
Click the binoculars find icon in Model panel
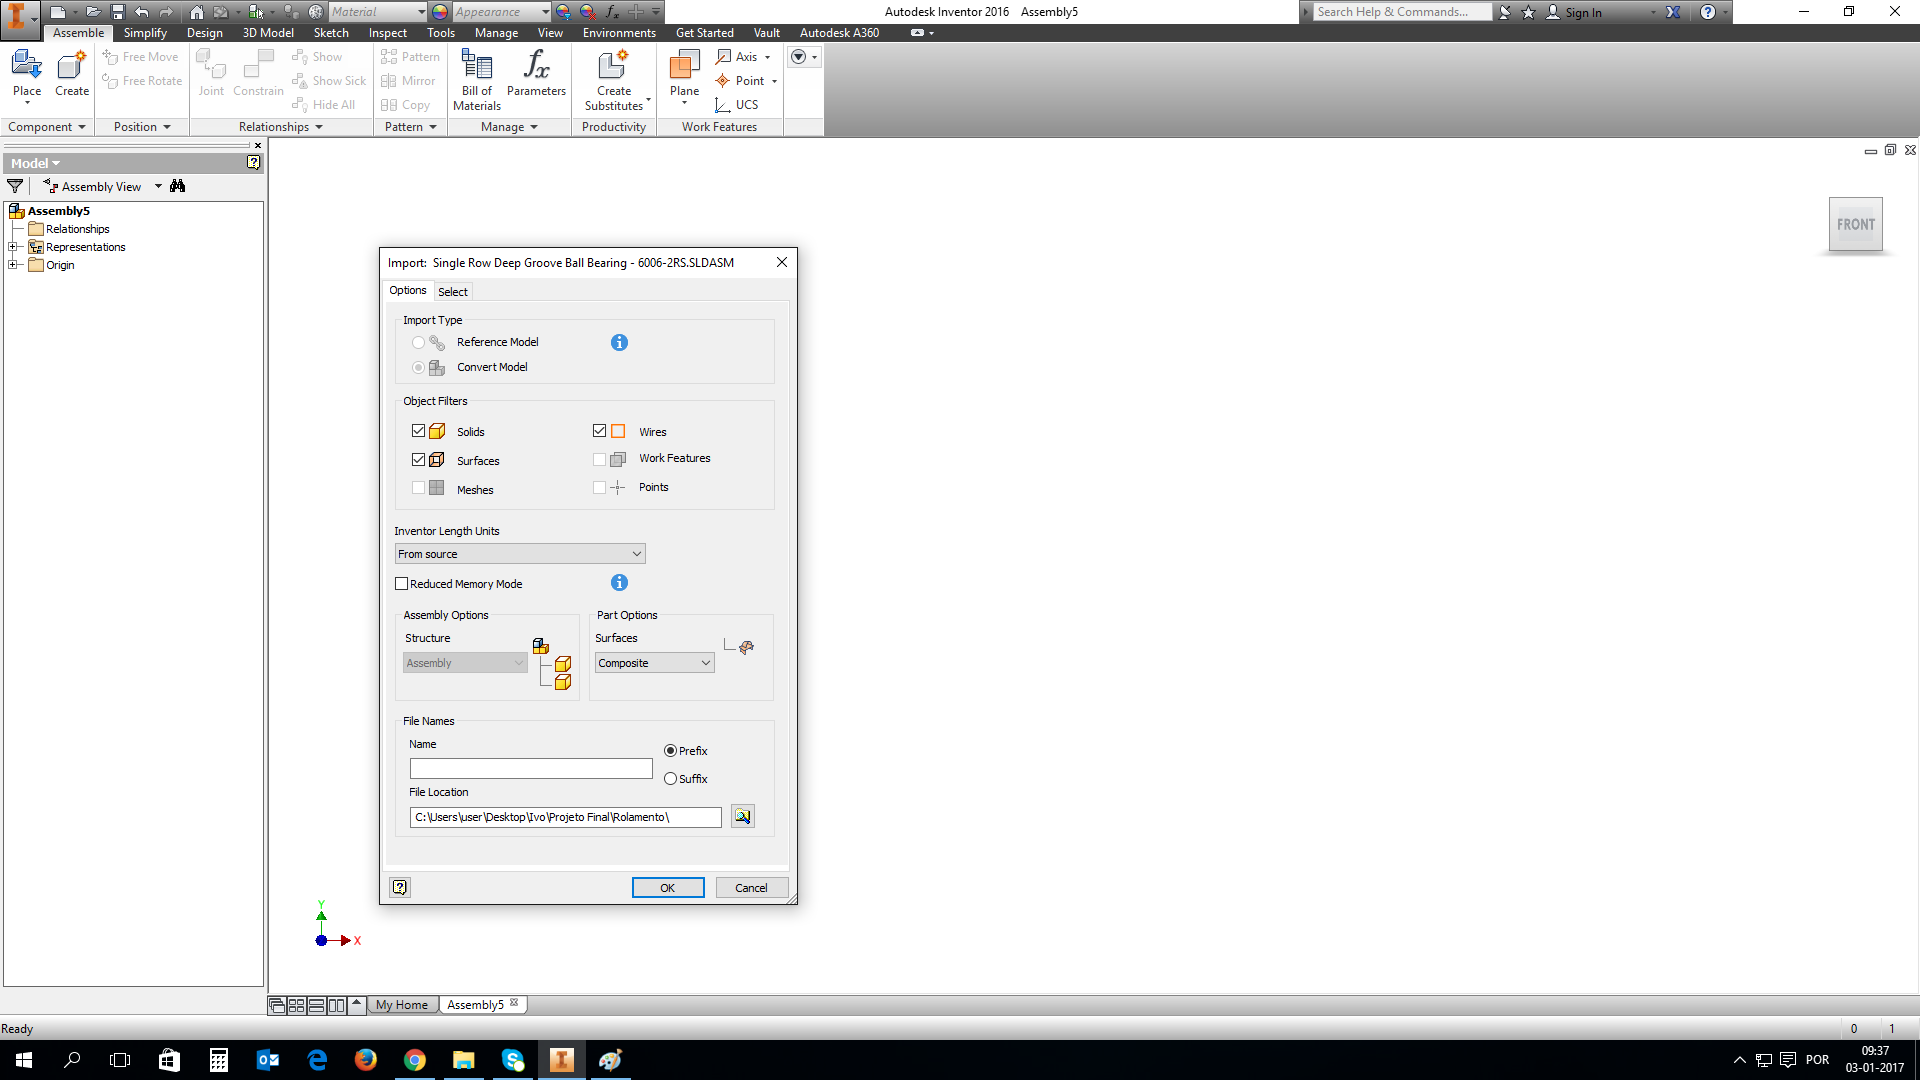(178, 187)
